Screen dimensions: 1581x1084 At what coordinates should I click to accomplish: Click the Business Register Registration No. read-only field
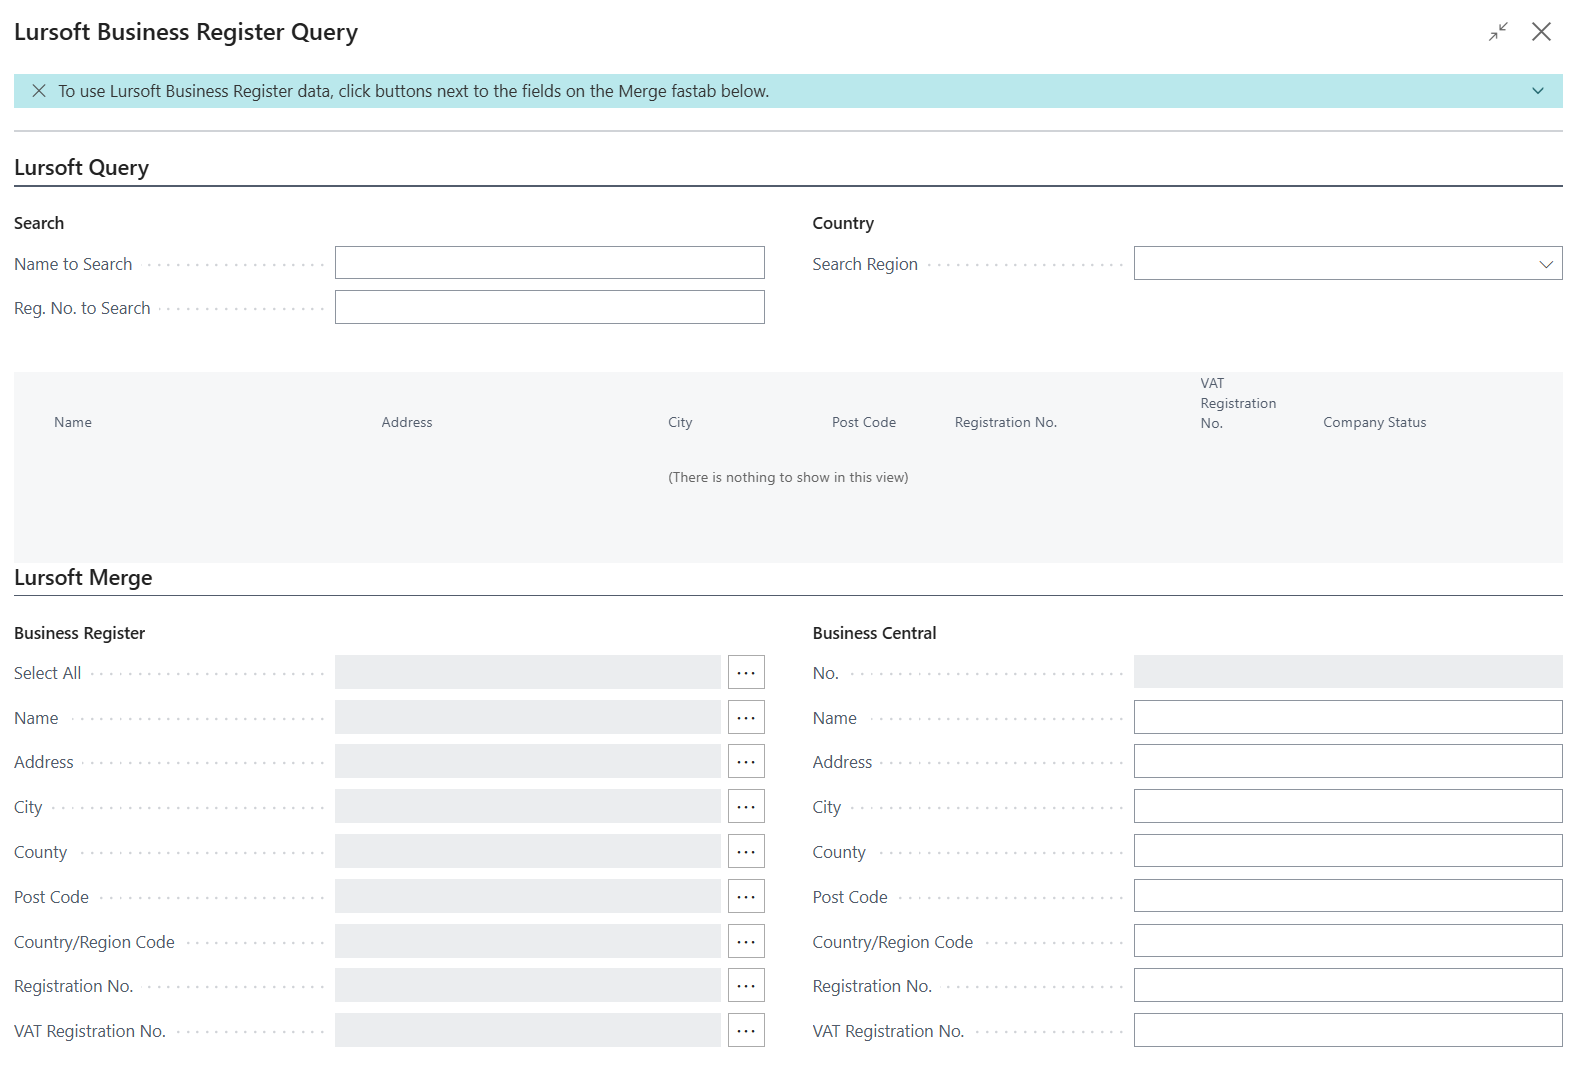coord(528,985)
